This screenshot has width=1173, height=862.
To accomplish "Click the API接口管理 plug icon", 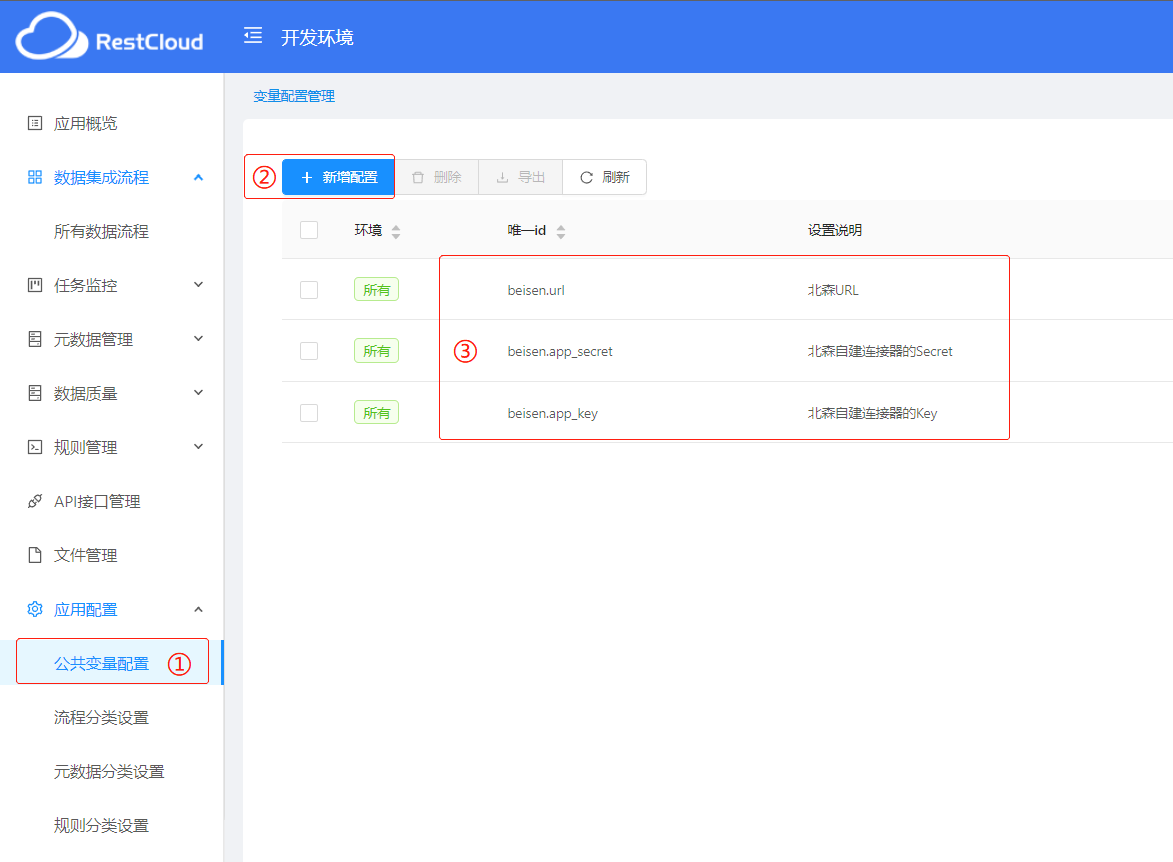I will click(35, 501).
